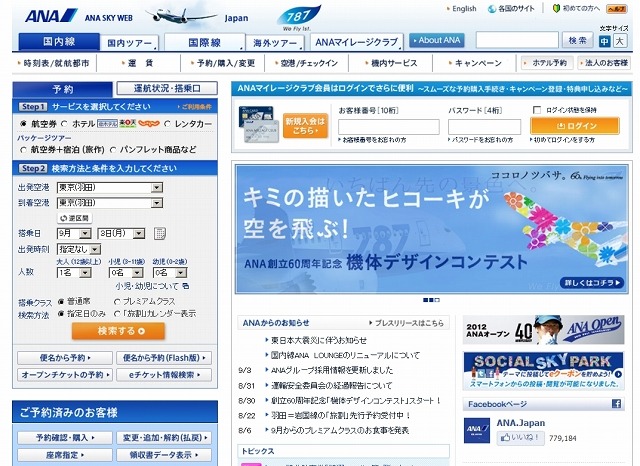Click eチケット情報検索 button
640x466 pixels.
(164, 375)
